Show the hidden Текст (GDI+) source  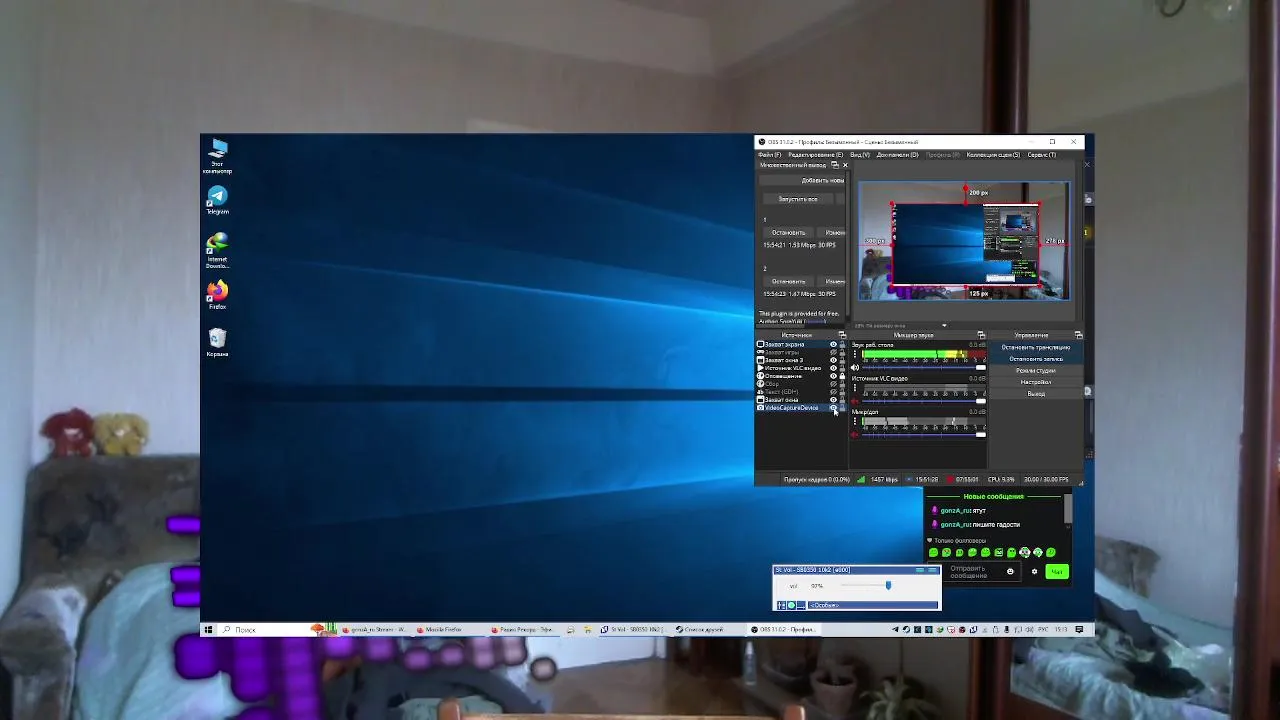point(833,392)
